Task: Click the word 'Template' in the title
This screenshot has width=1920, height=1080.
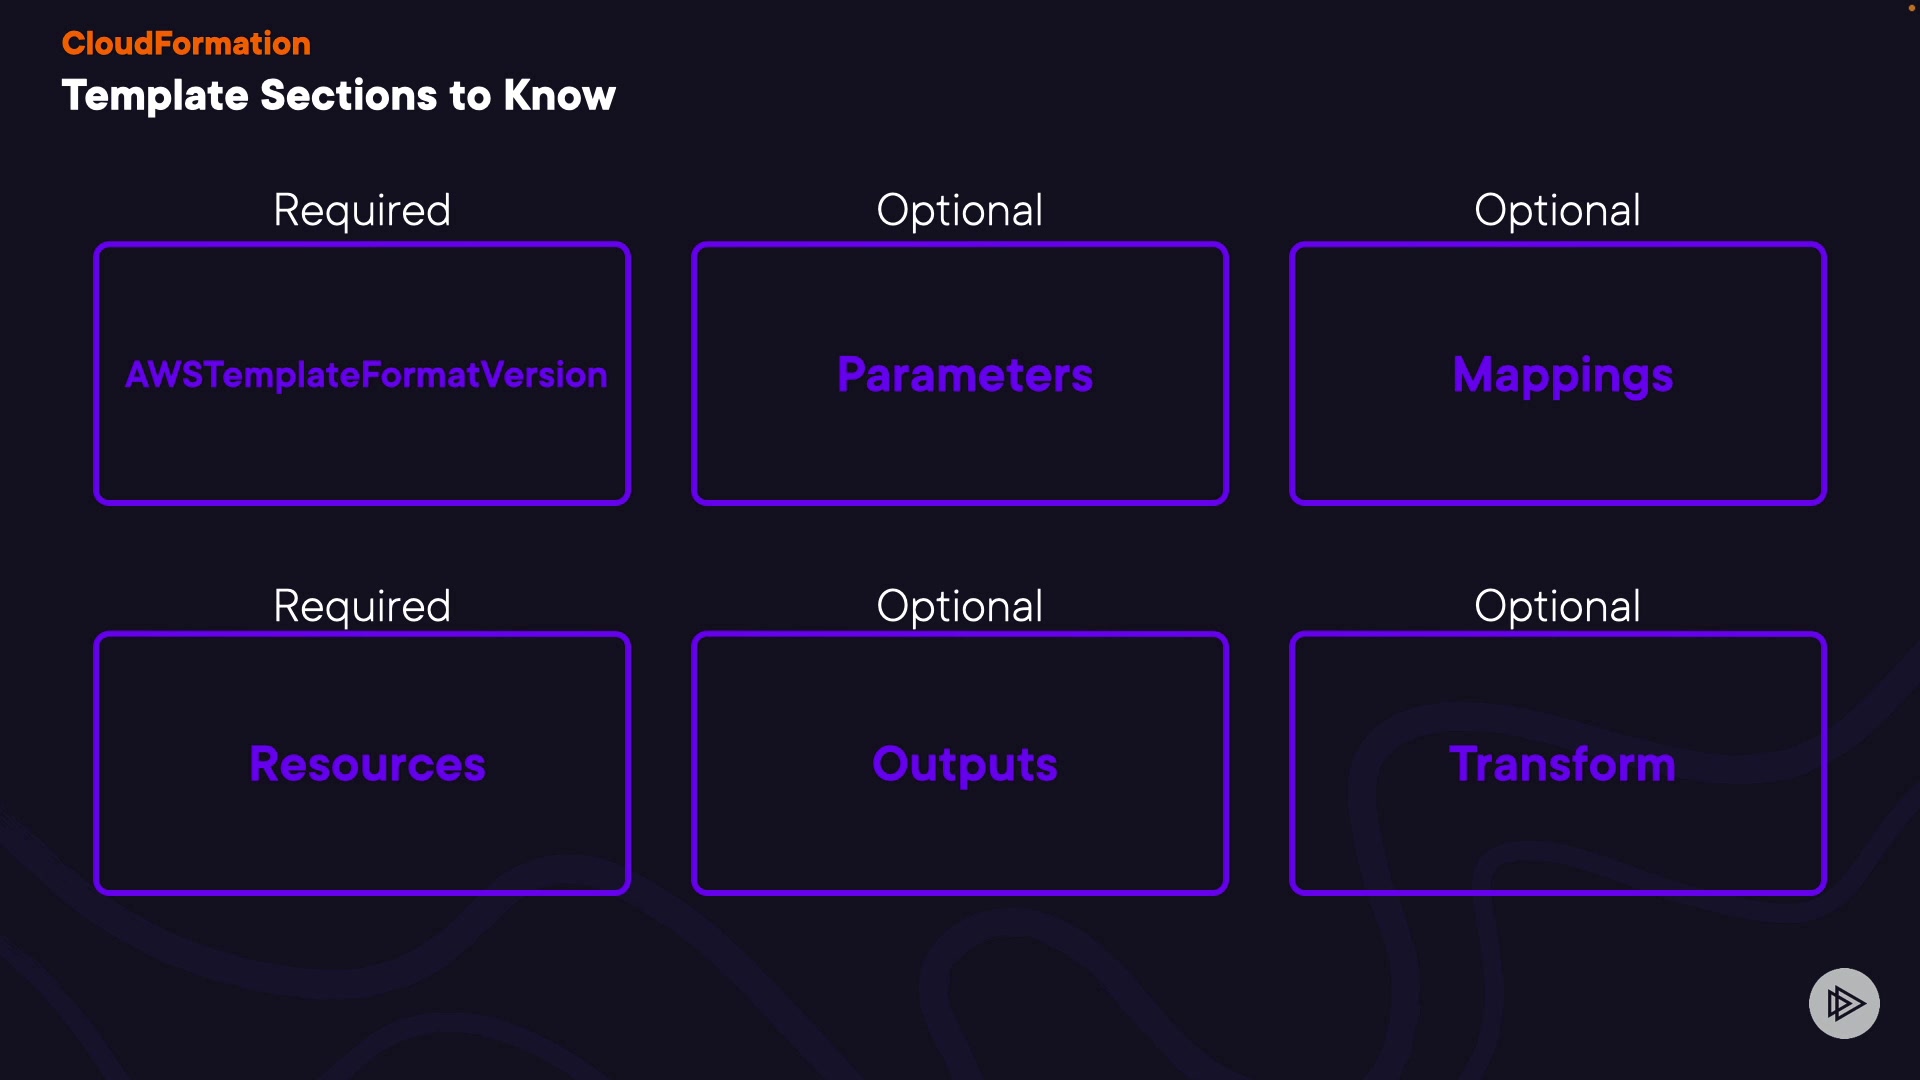Action: tap(155, 96)
